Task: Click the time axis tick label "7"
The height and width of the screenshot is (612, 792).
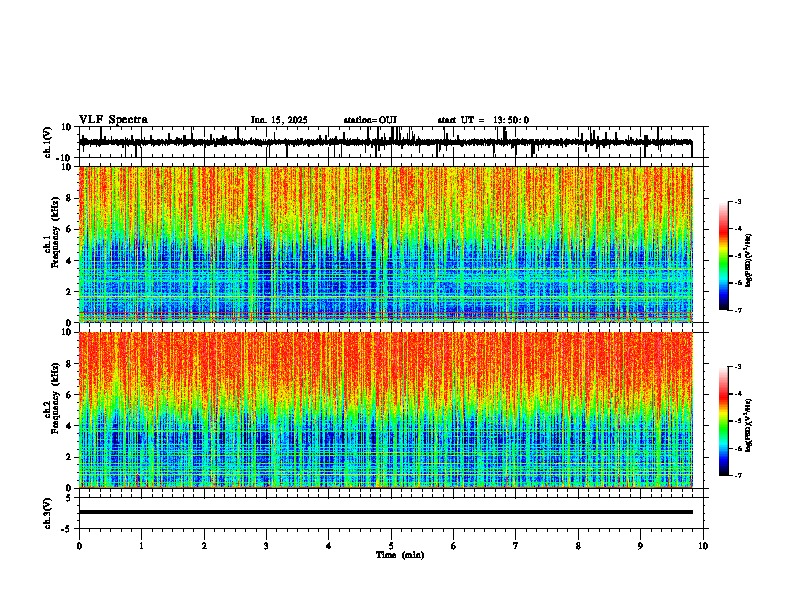Action: (x=516, y=546)
